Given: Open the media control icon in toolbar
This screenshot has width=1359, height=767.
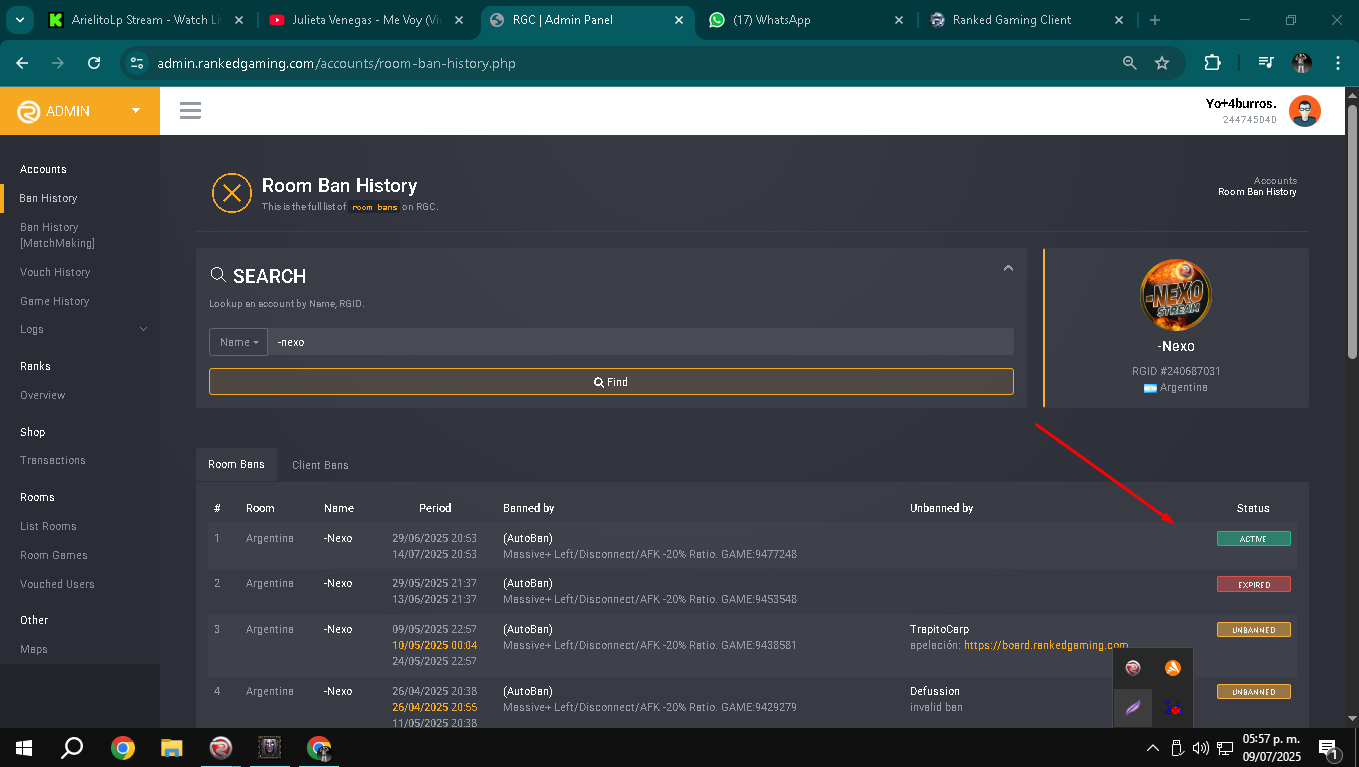Looking at the screenshot, I should (x=1266, y=63).
